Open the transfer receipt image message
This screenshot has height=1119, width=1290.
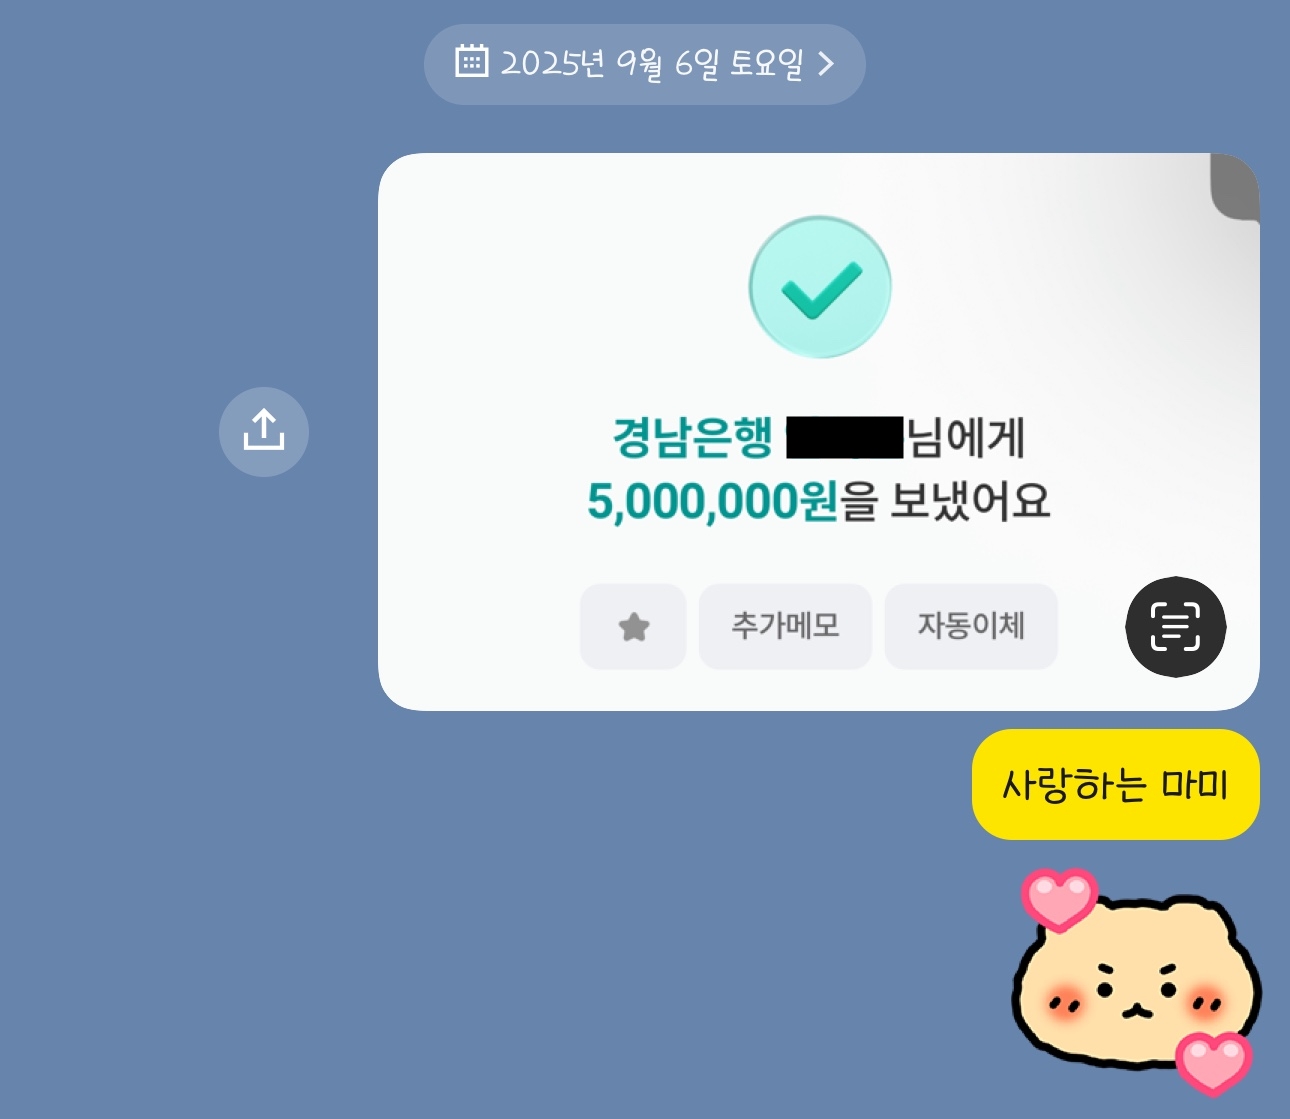tap(818, 432)
